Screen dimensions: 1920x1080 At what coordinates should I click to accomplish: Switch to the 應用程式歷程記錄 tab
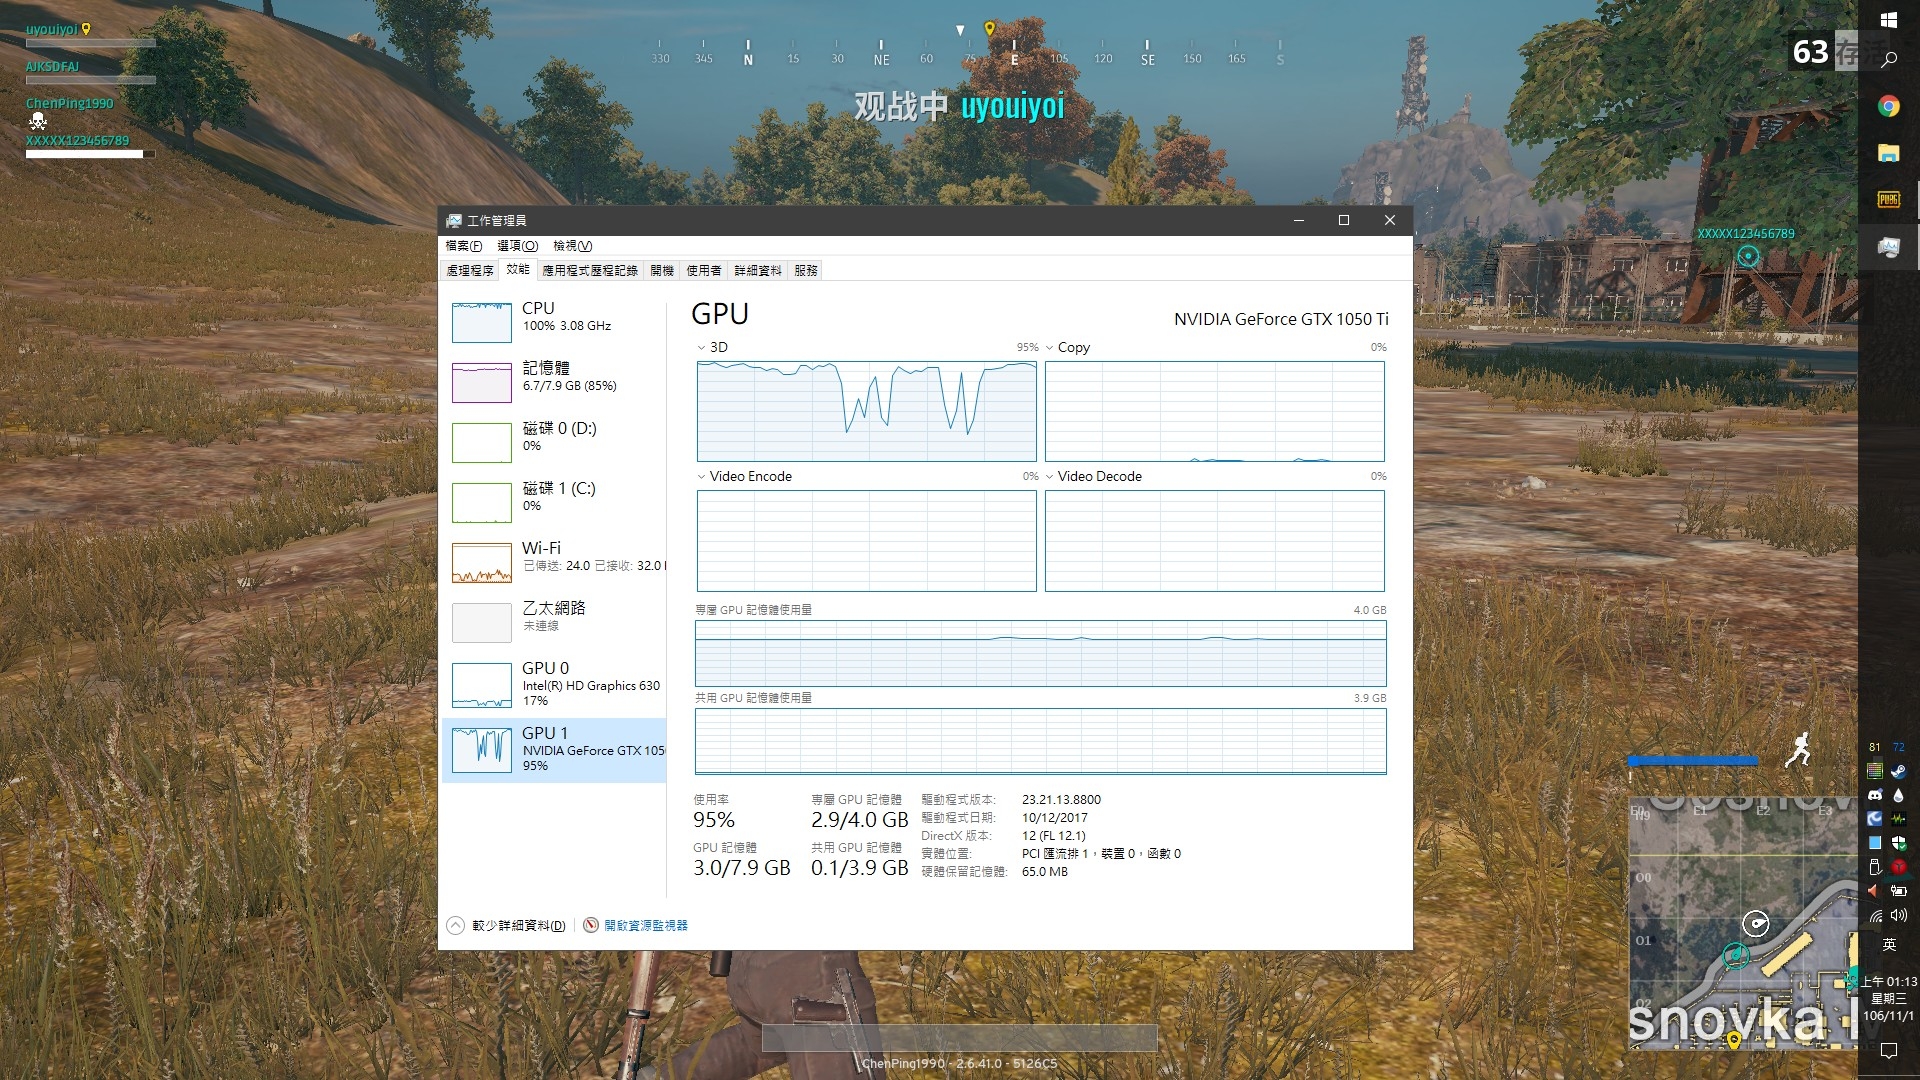click(590, 270)
